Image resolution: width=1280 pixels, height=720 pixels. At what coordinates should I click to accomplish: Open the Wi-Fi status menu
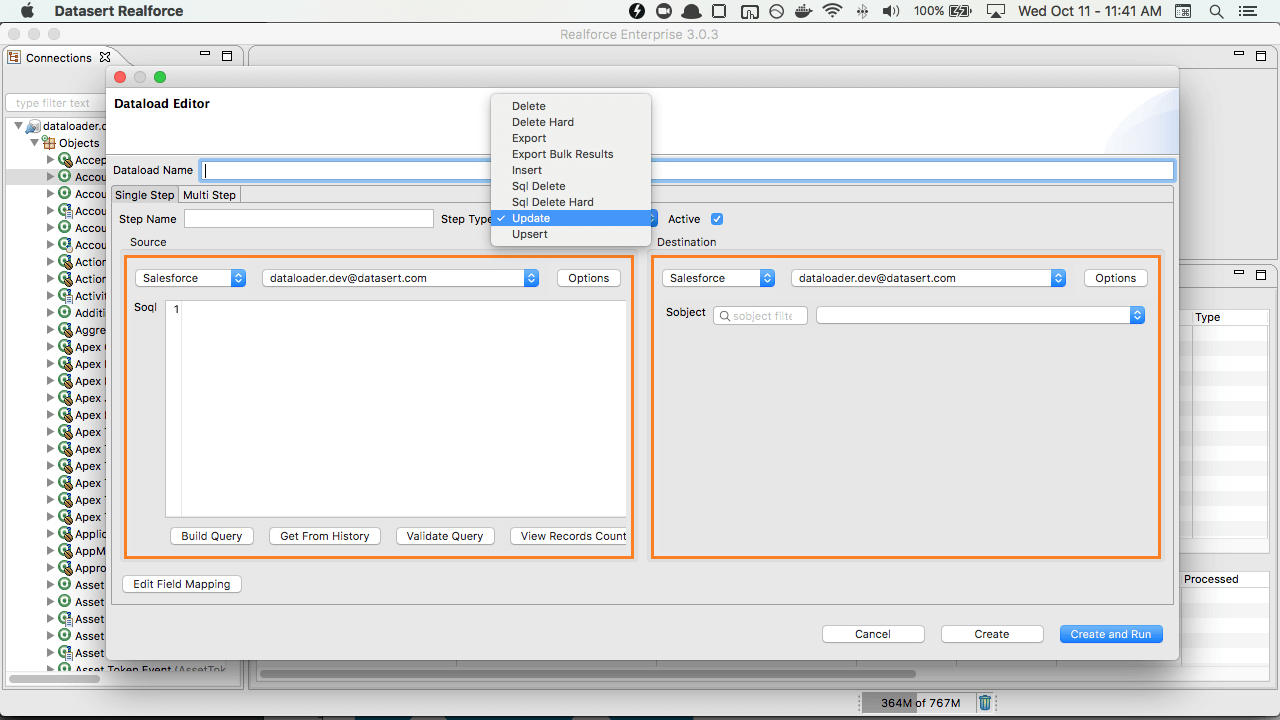coord(832,11)
